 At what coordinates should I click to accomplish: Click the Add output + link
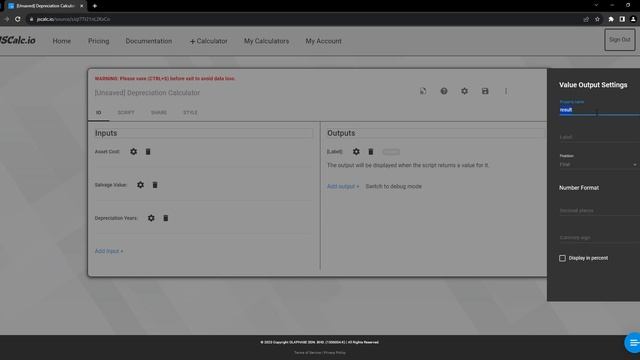click(343, 186)
